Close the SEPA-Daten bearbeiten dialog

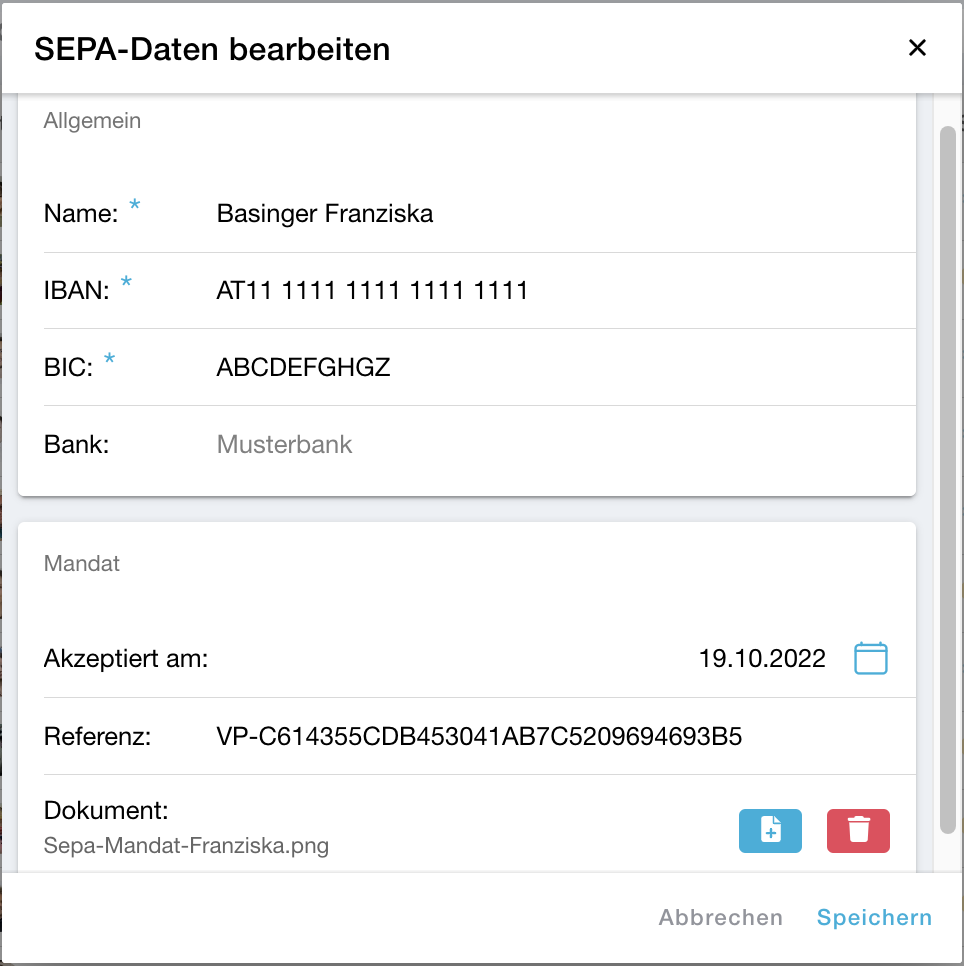coord(917,47)
